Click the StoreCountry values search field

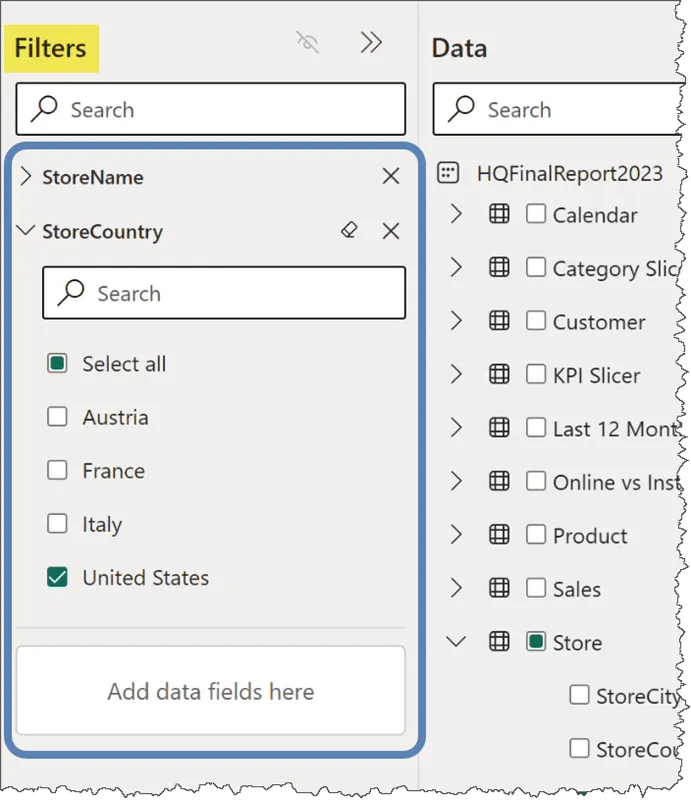[x=224, y=293]
